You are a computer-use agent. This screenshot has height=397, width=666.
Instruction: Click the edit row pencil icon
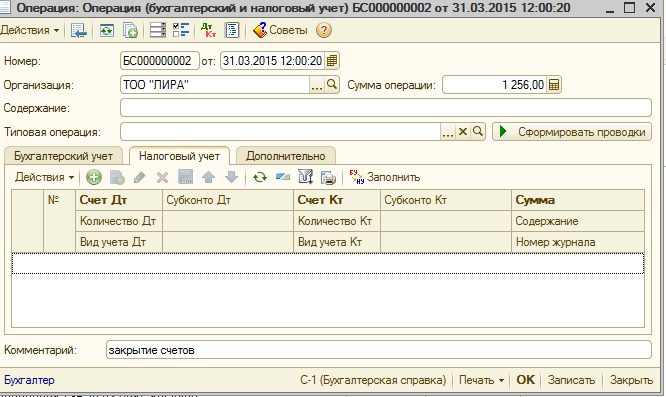tap(140, 177)
